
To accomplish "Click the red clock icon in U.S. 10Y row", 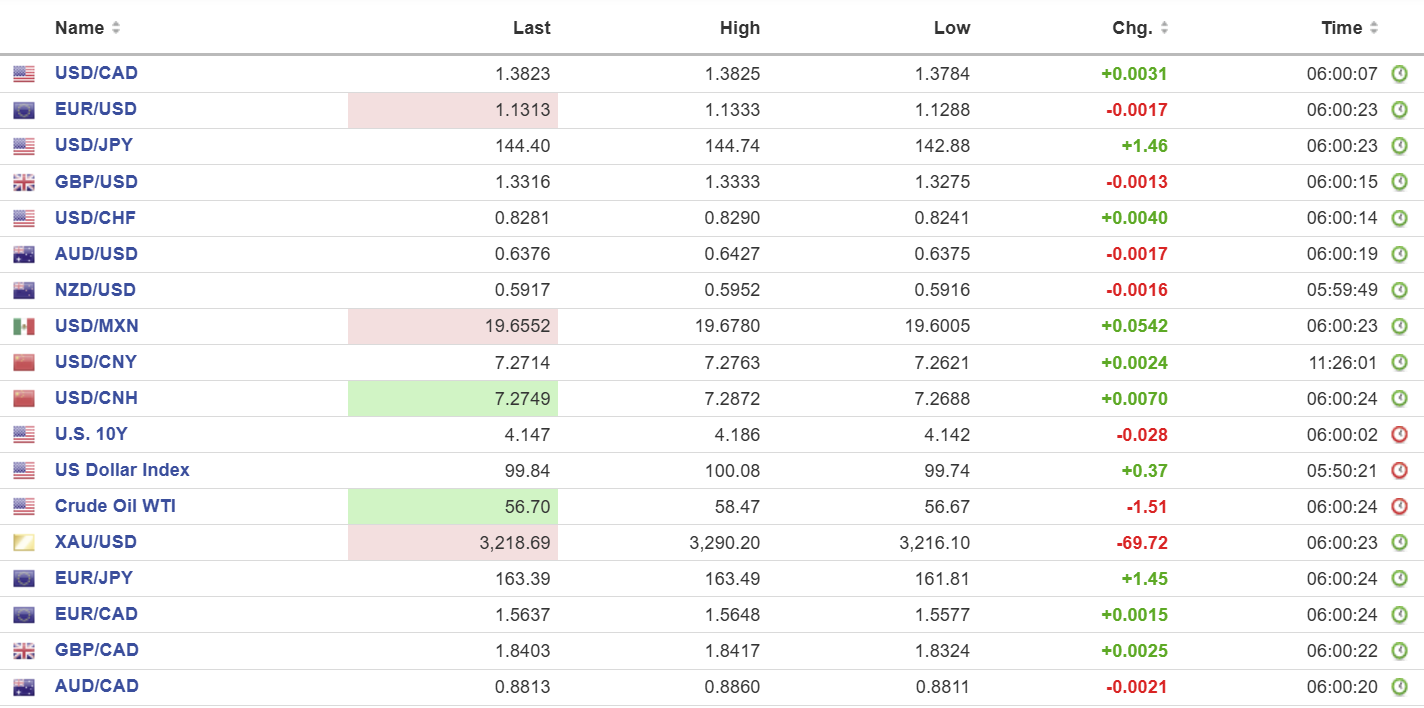I will tap(1400, 435).
